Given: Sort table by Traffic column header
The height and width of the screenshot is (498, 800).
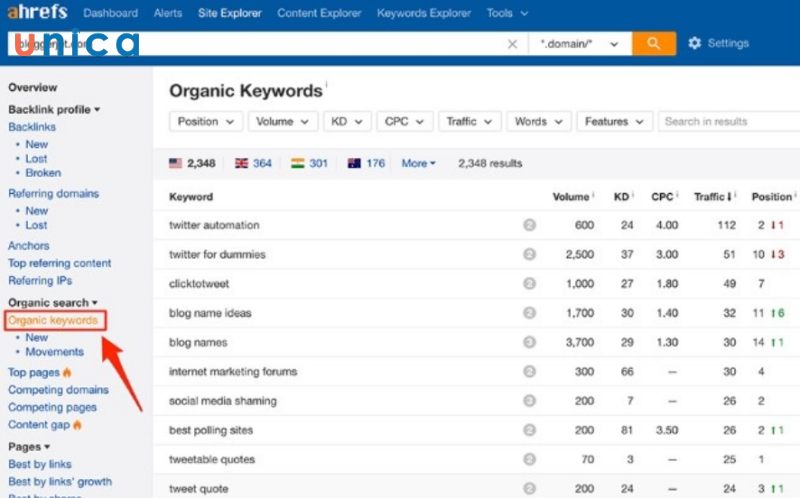Looking at the screenshot, I should pos(714,197).
